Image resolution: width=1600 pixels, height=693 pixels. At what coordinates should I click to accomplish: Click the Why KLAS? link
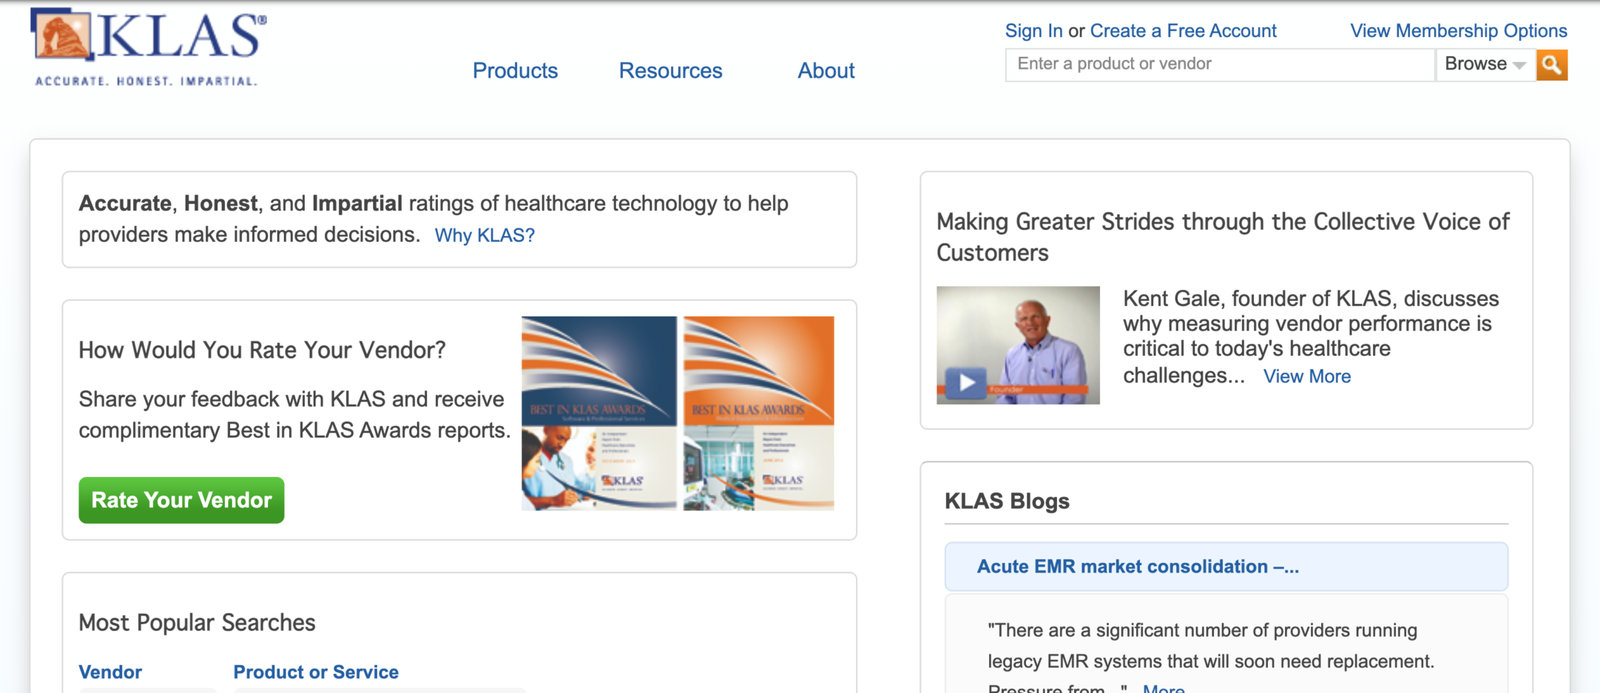pyautogui.click(x=485, y=235)
